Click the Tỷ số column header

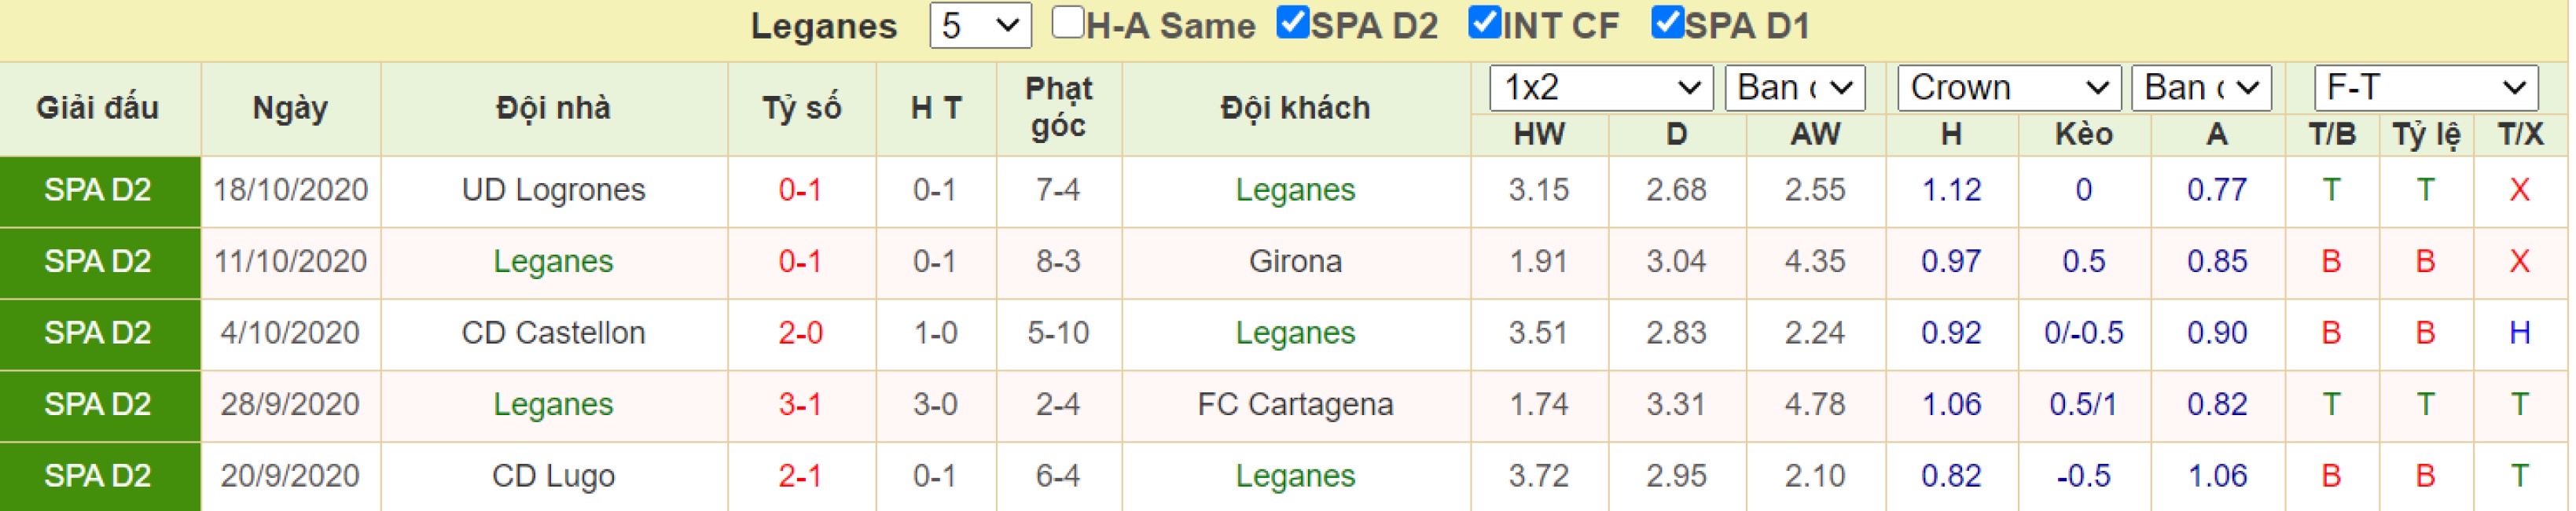click(x=801, y=108)
